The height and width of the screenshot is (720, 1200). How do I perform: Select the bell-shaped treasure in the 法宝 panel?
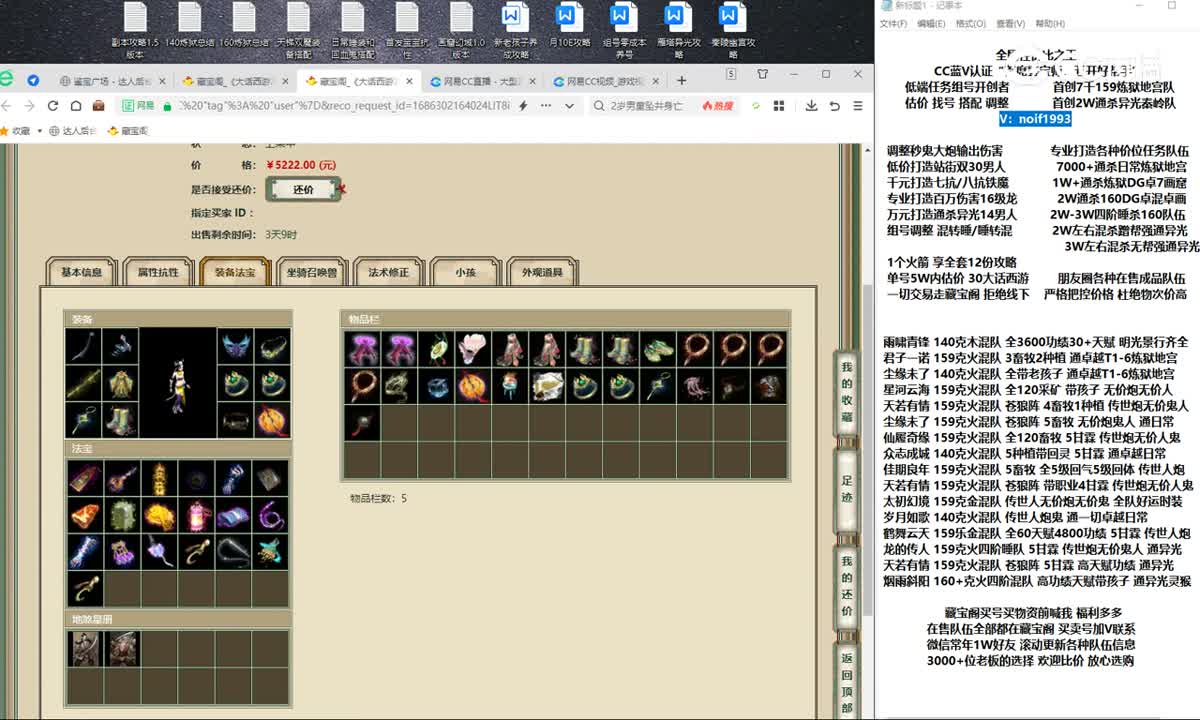[86, 516]
